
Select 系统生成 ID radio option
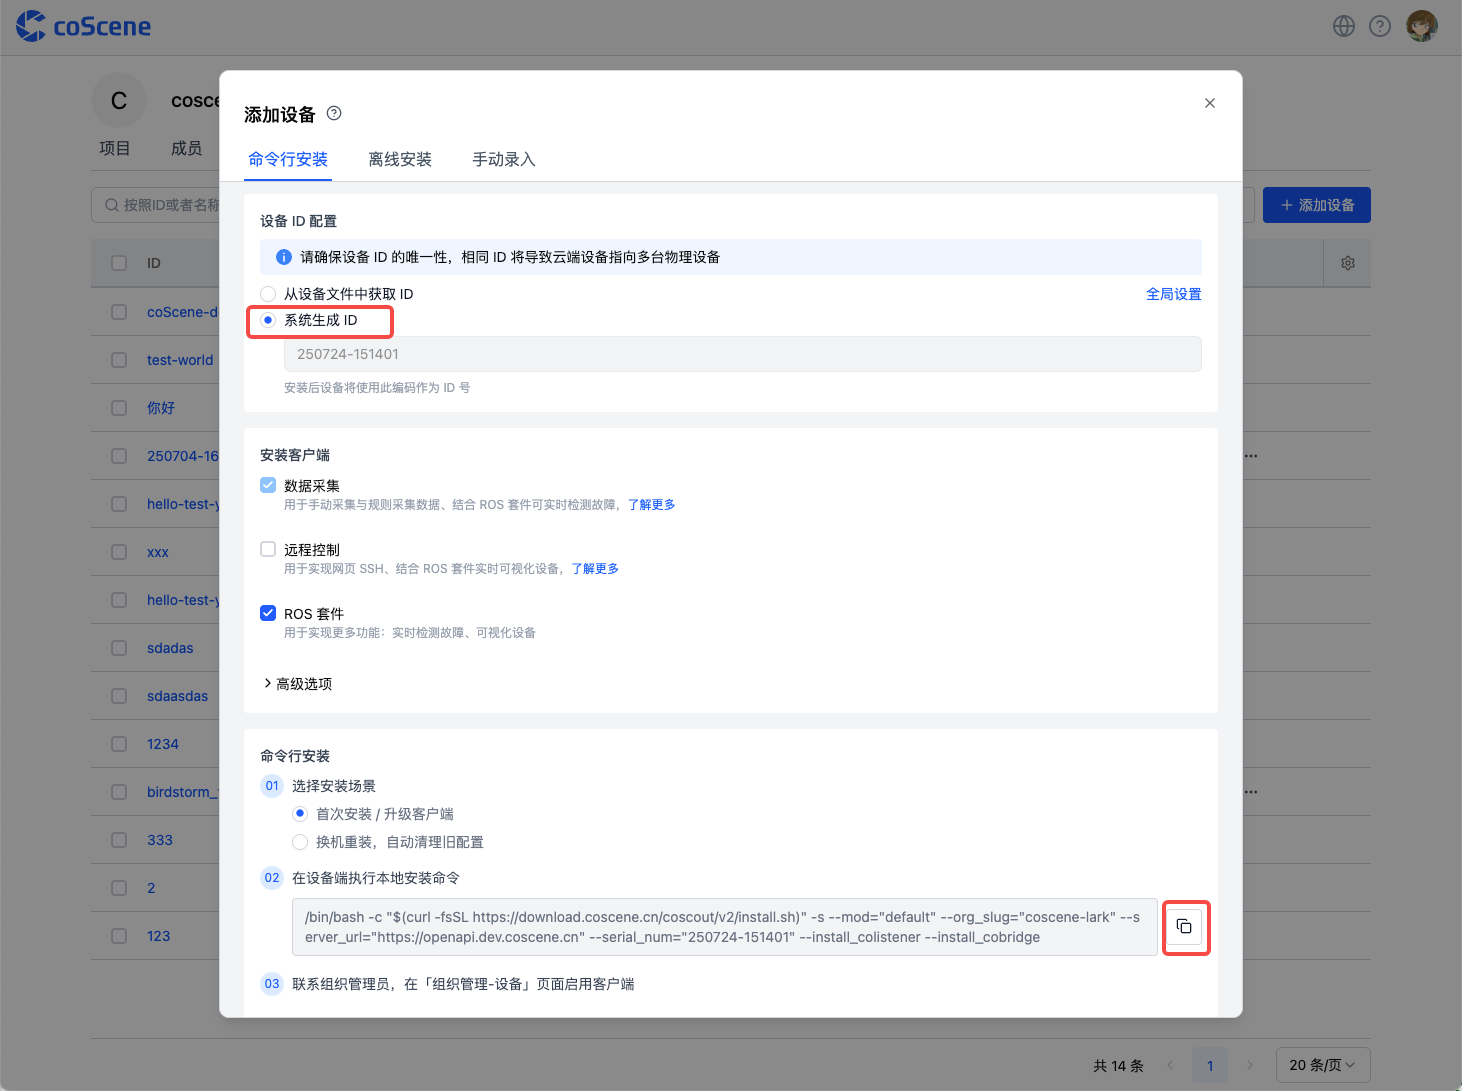coord(268,320)
